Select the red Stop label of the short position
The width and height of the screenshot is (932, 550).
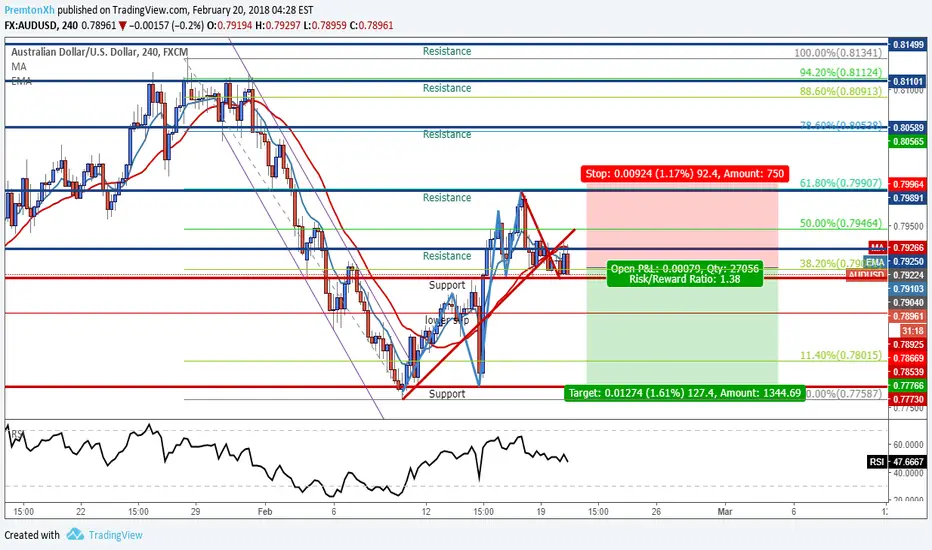(685, 174)
